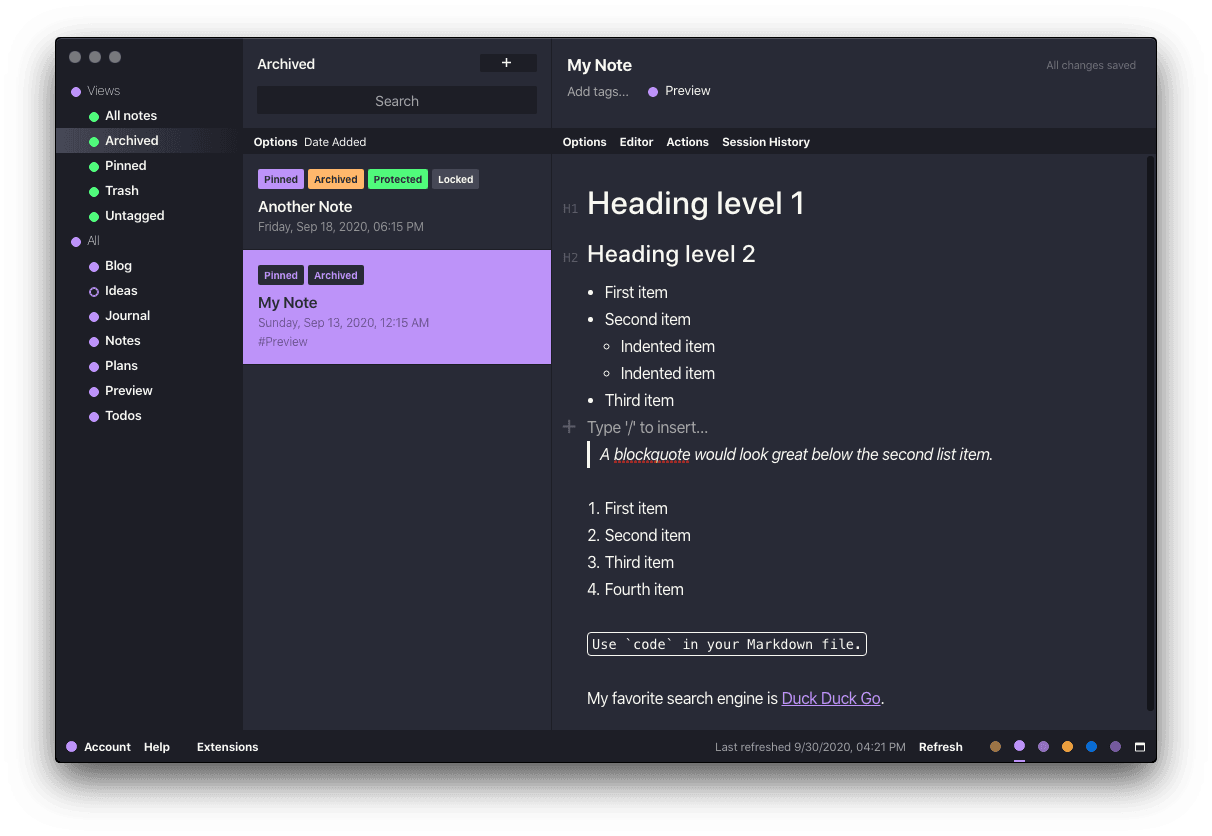Select the brown theme dot in the status bar

click(x=995, y=747)
